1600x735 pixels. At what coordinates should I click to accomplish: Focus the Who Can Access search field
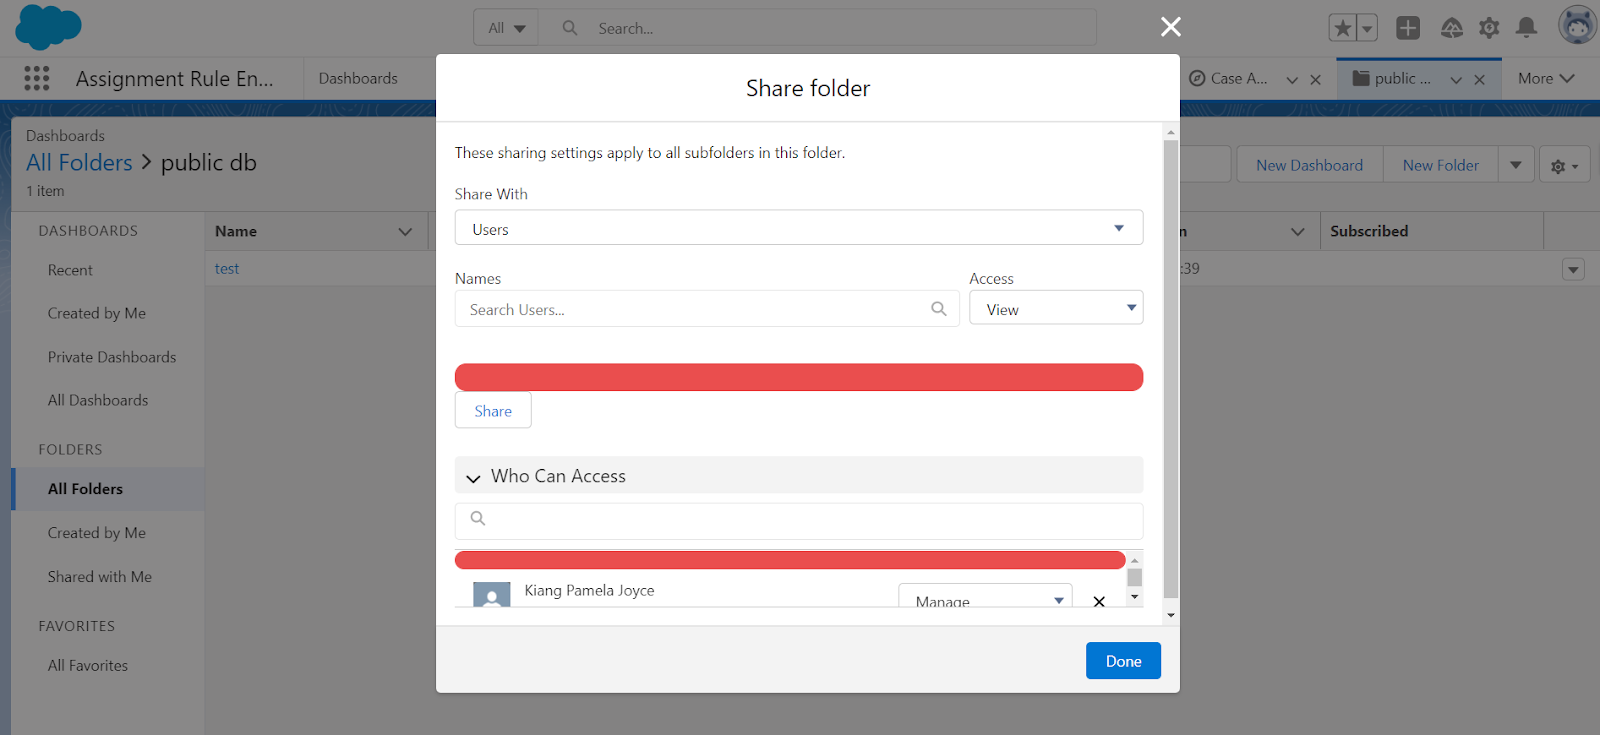798,521
